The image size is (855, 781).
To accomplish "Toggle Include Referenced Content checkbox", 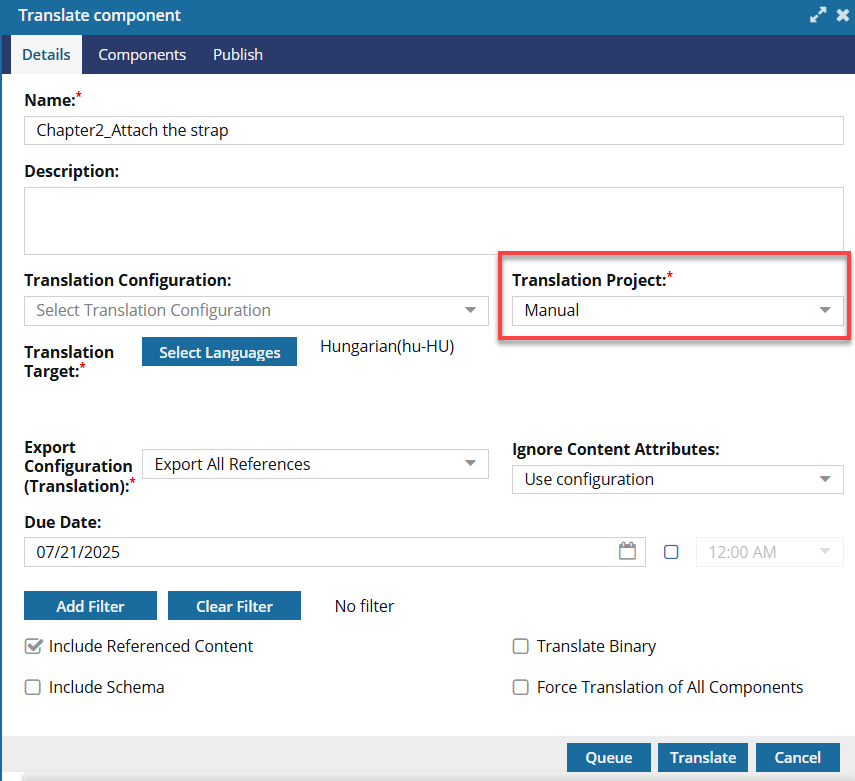I will [x=33, y=646].
